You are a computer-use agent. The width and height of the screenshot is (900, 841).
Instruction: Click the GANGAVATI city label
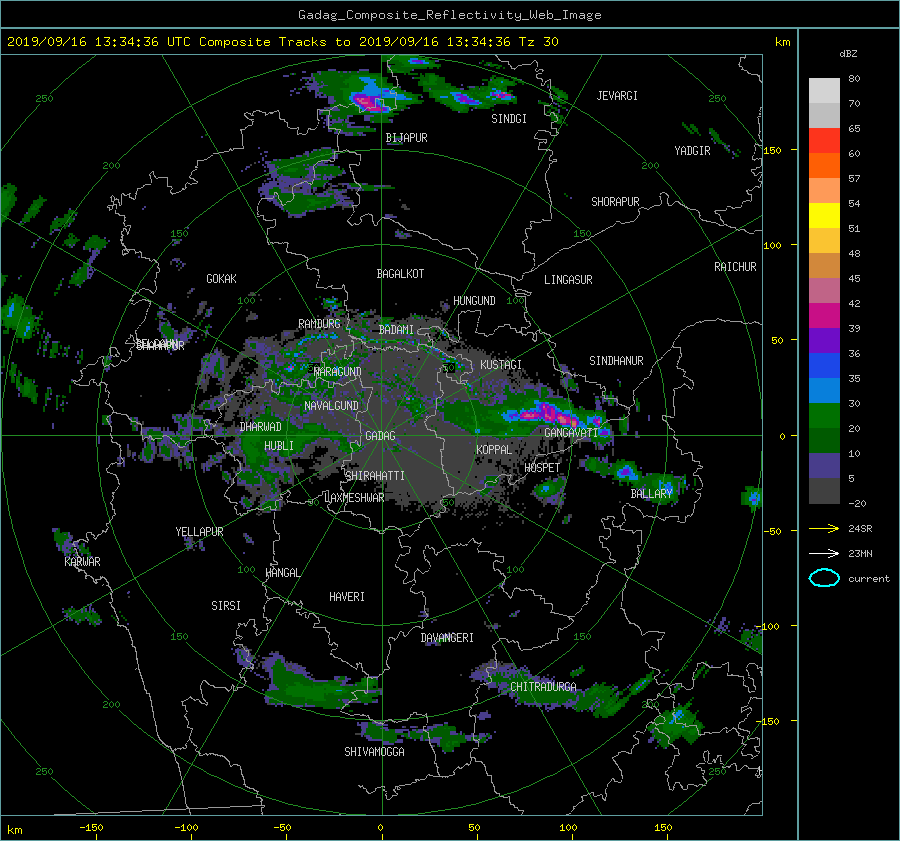pos(571,433)
